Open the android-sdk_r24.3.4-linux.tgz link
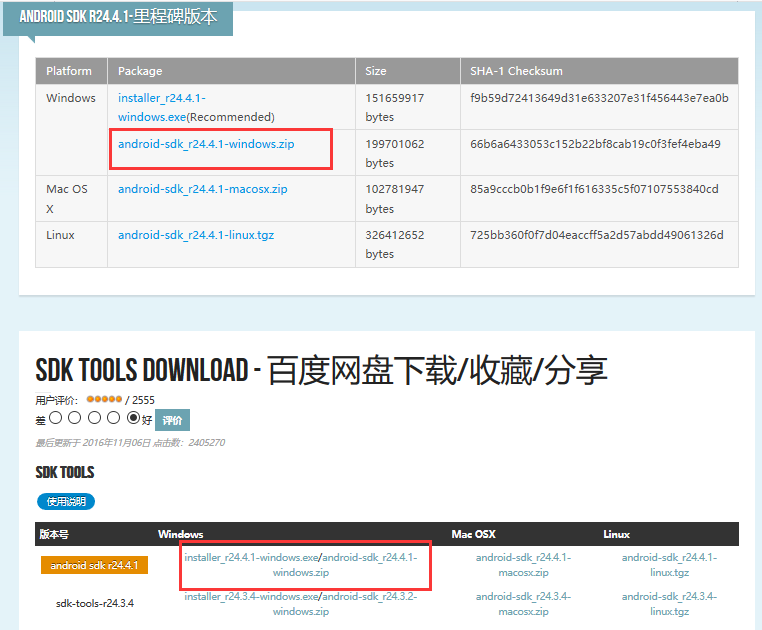The height and width of the screenshot is (630, 762). point(669,604)
